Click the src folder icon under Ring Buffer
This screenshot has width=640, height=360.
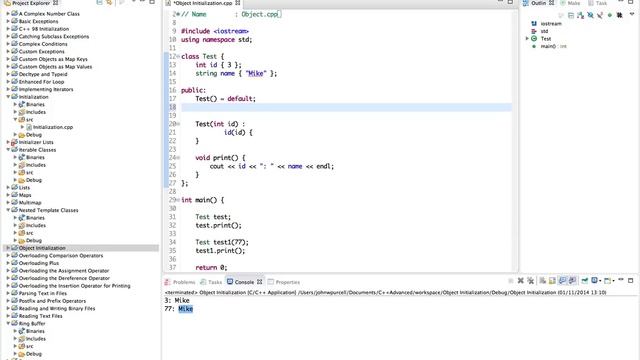click(x=22, y=346)
